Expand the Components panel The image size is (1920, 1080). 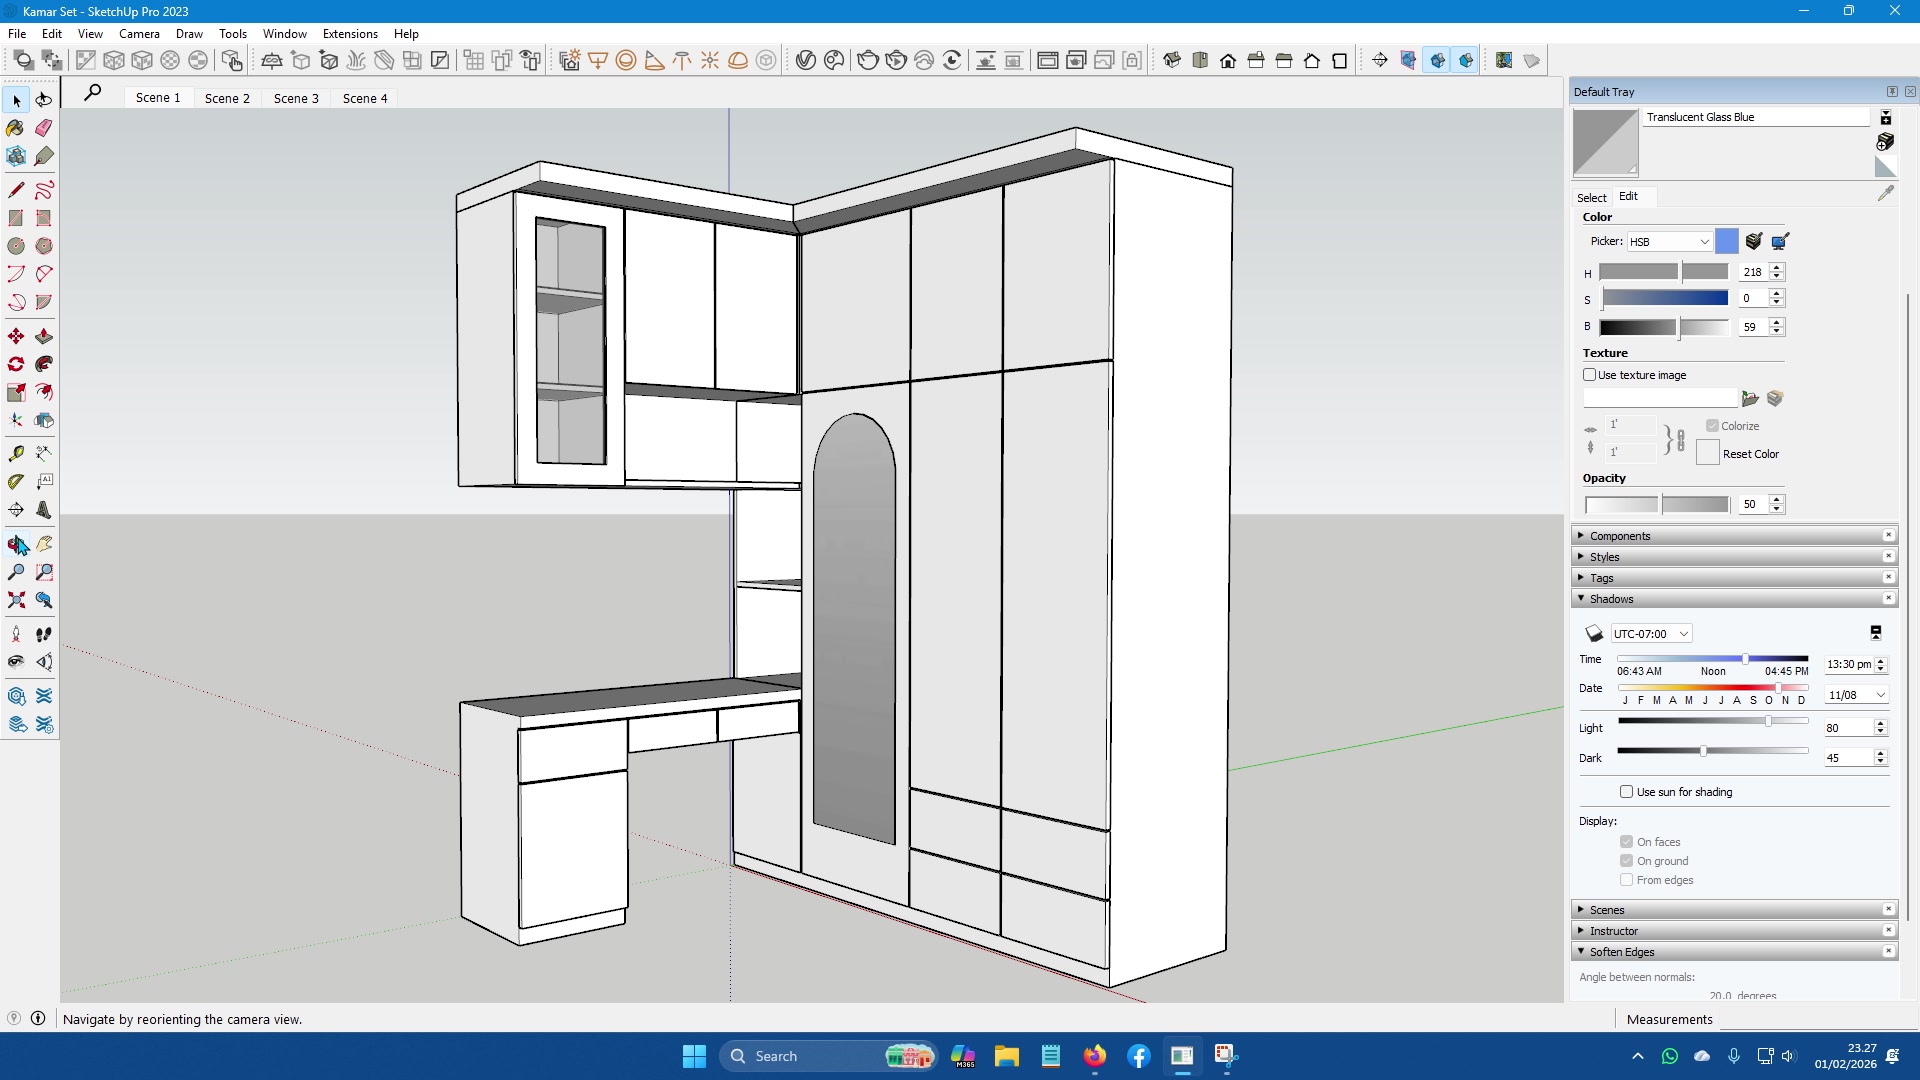1734,536
